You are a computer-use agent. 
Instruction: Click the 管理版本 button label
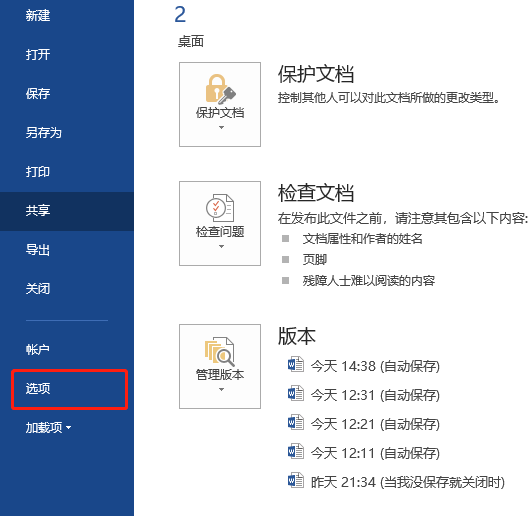point(220,375)
